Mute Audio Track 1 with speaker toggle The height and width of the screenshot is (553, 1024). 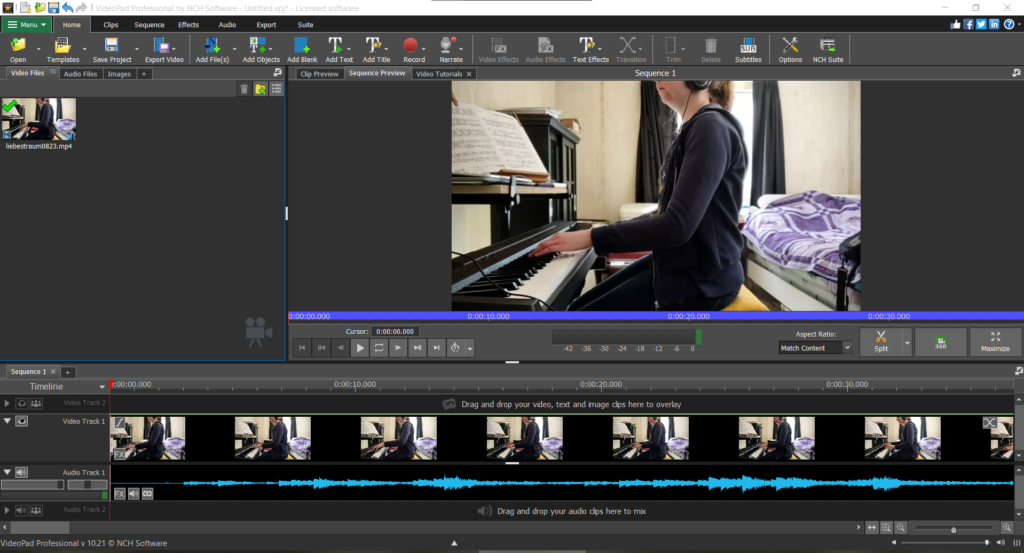(22, 472)
